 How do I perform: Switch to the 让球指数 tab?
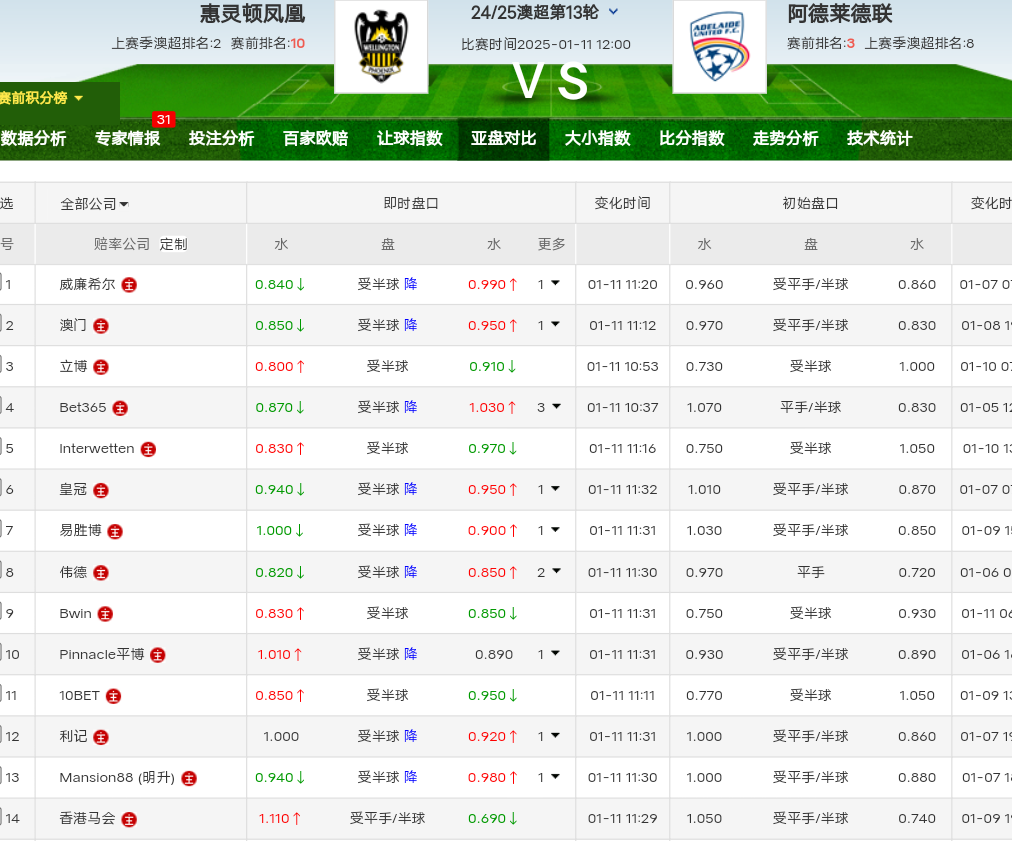pos(410,139)
